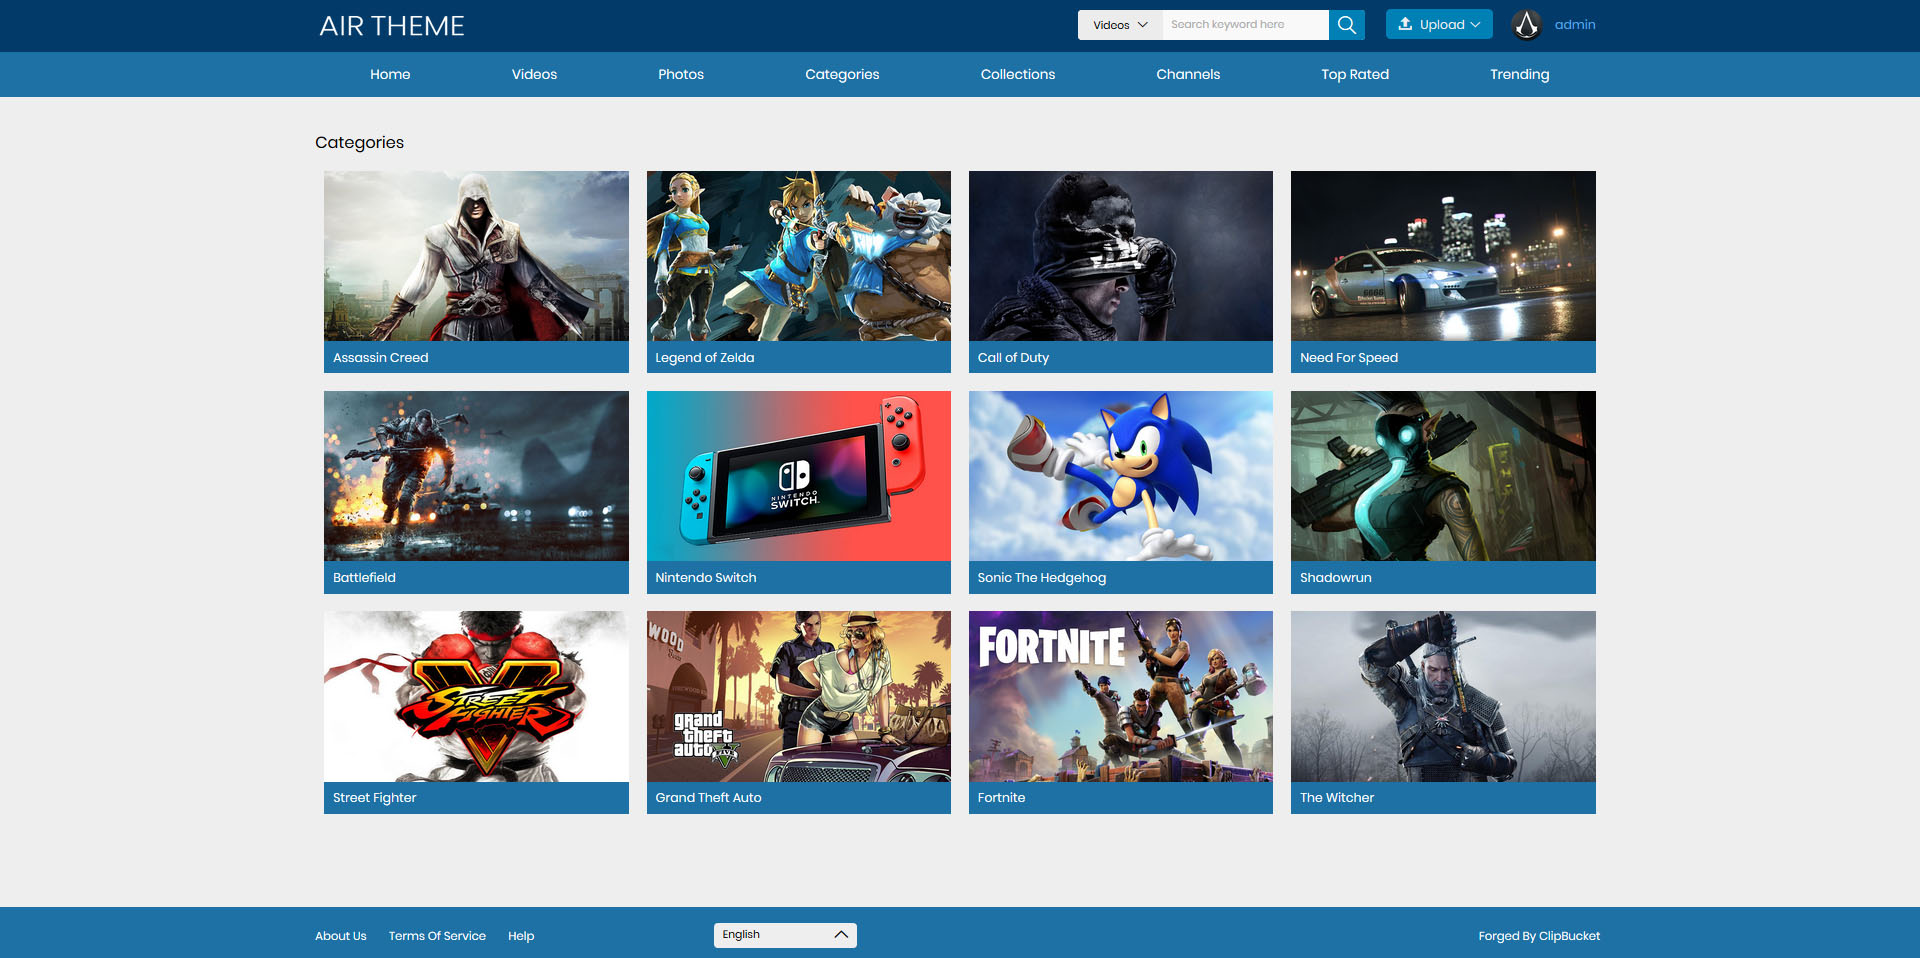Click the admin avatar icon
Screen dimensions: 1920x958
(1526, 25)
